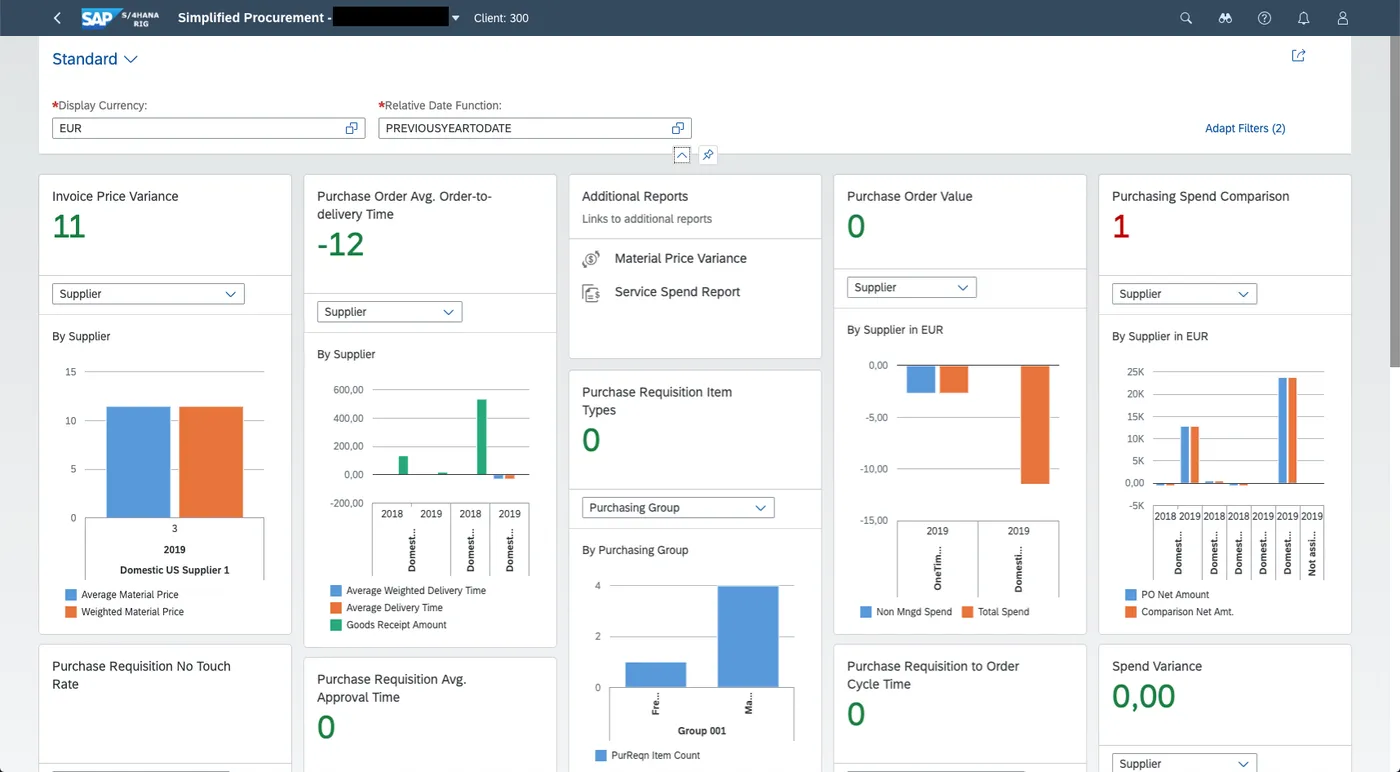1400x772 pixels.
Task: Open the binoculars App Finder icon
Action: click(1225, 18)
